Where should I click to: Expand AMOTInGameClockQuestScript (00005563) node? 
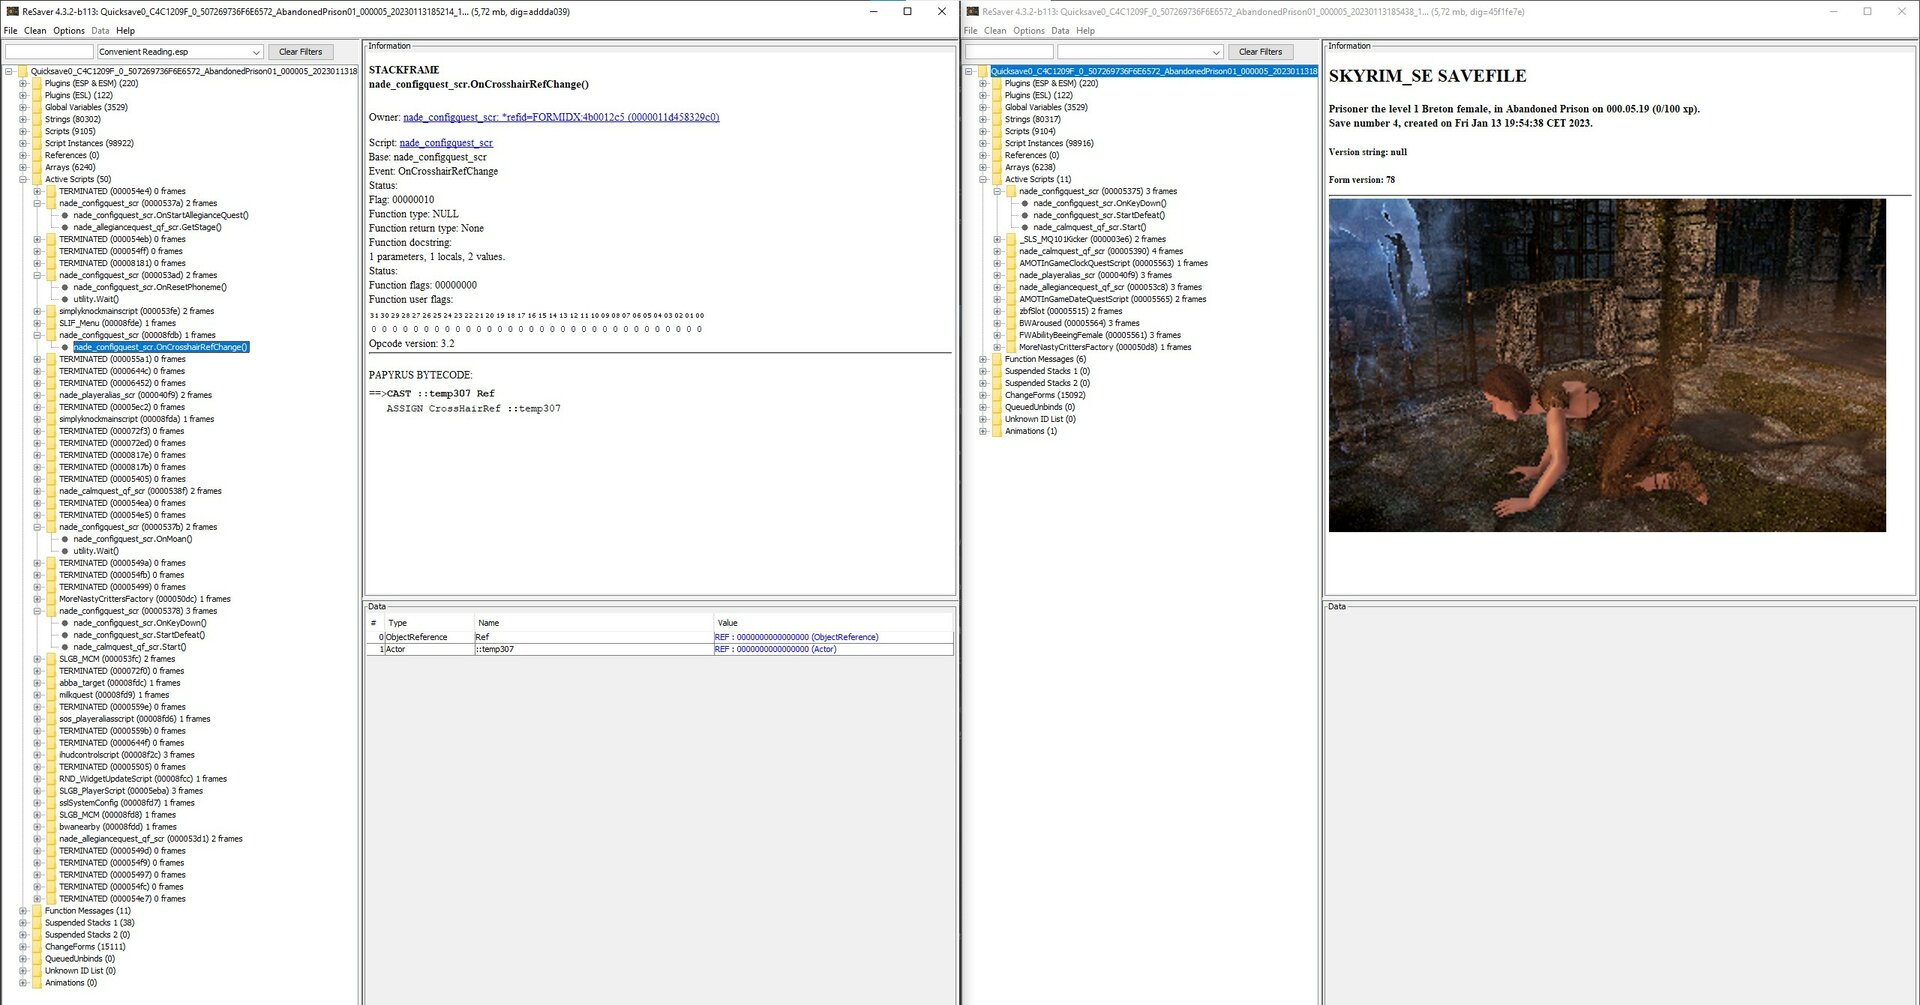(x=997, y=263)
